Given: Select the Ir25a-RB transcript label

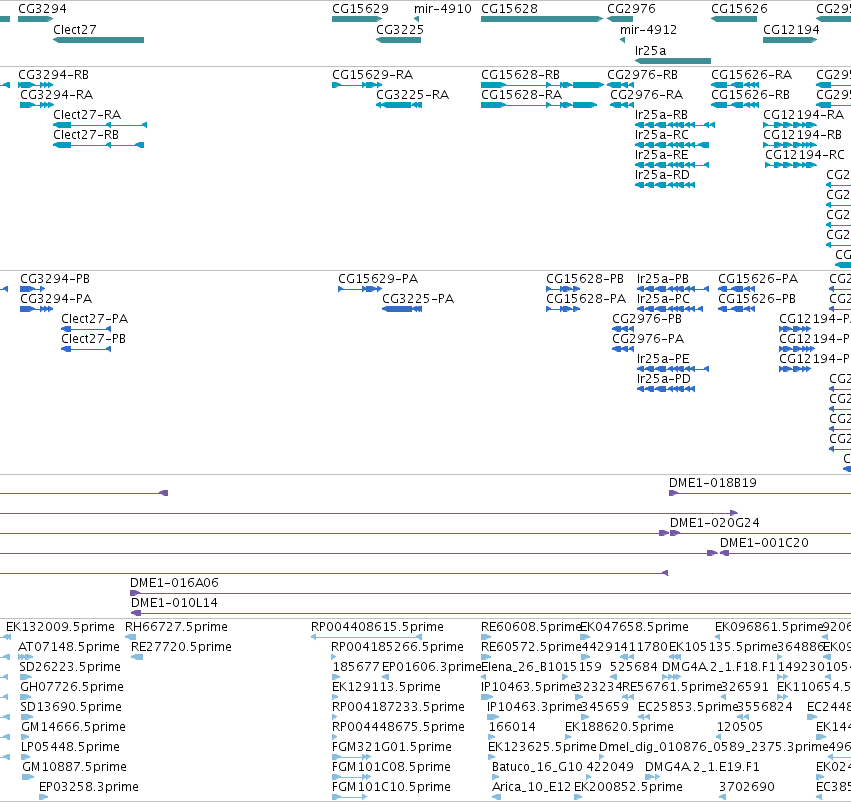Looking at the screenshot, I should tap(661, 115).
